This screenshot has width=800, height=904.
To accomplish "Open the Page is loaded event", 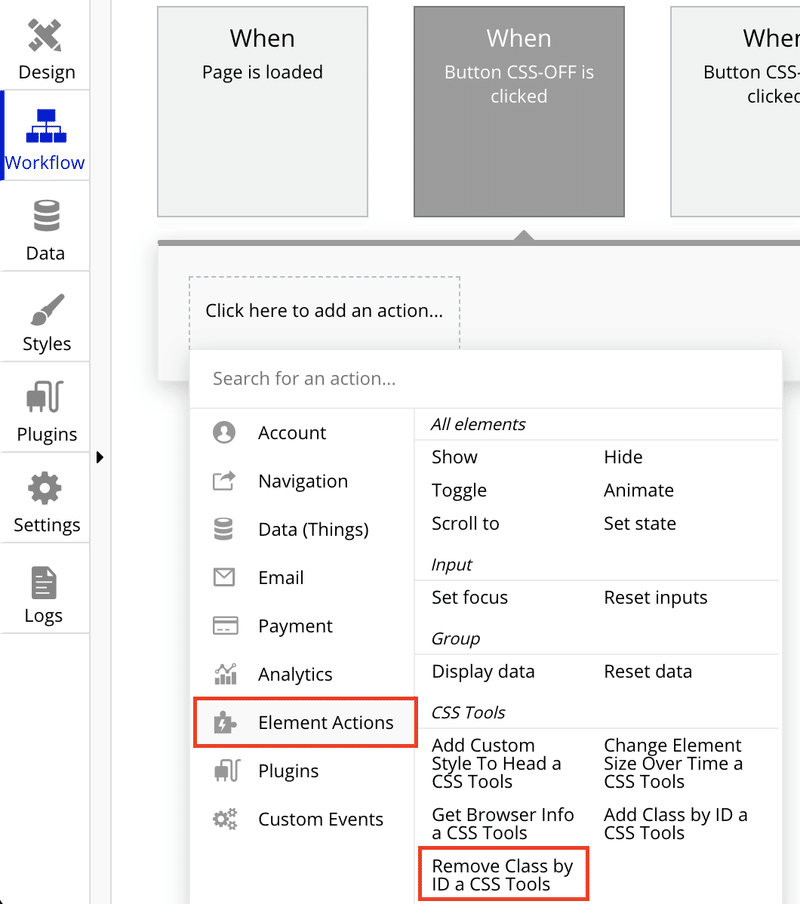I will click(263, 112).
